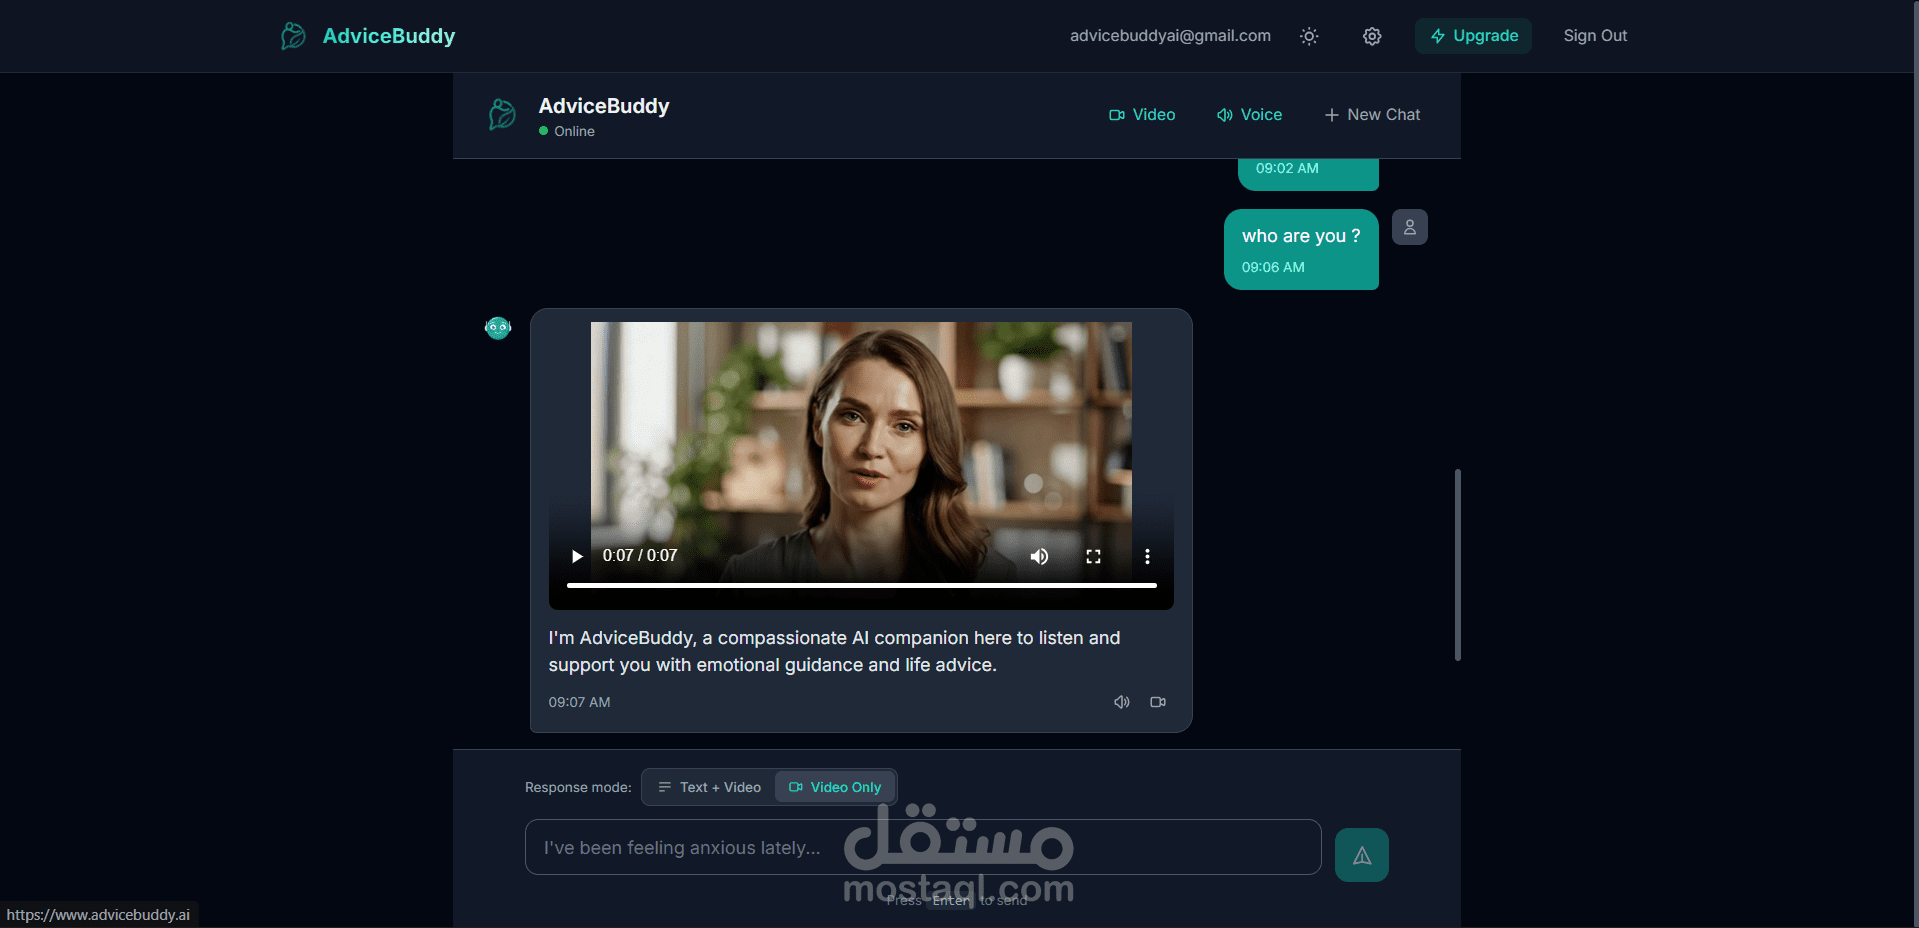1919x928 pixels.
Task: Click the 09:06 AM message timestamp
Action: tap(1273, 267)
